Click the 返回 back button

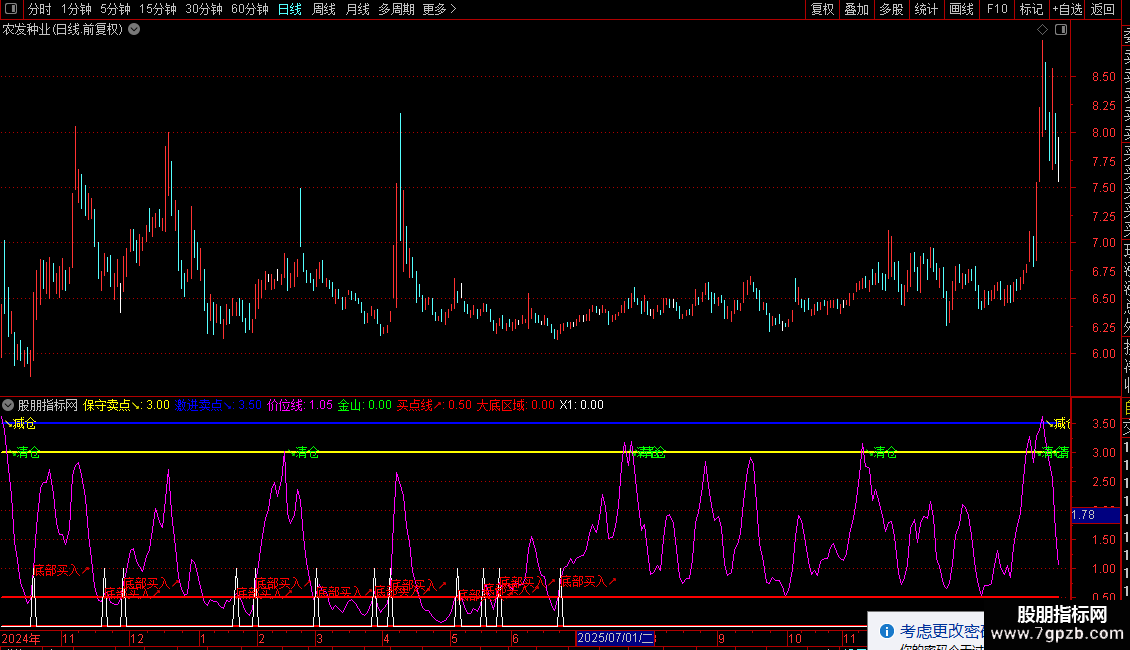pyautogui.click(x=1103, y=9)
